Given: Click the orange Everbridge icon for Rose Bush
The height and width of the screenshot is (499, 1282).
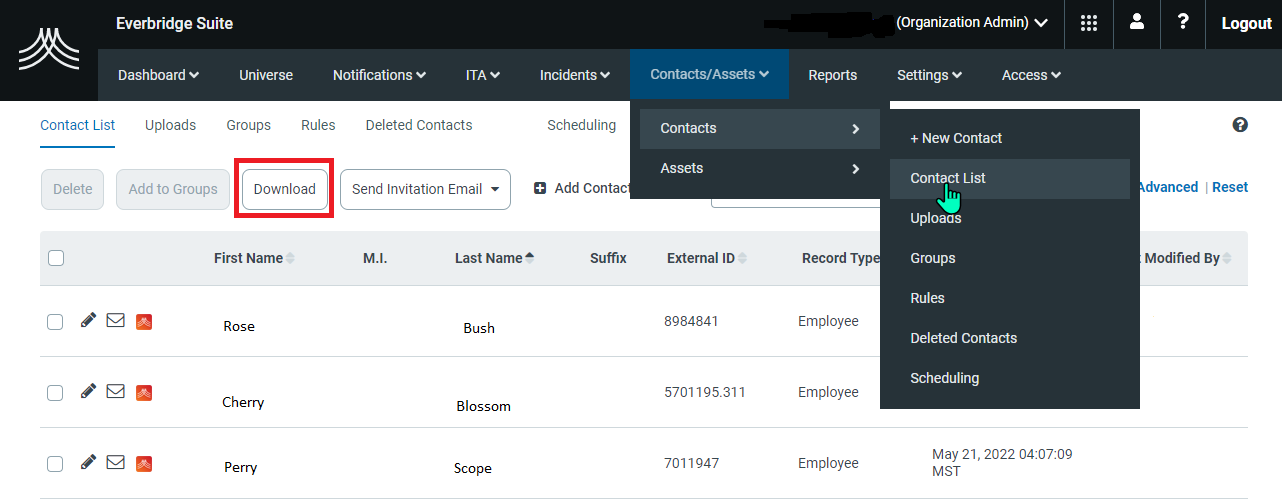Looking at the screenshot, I should pyautogui.click(x=144, y=321).
